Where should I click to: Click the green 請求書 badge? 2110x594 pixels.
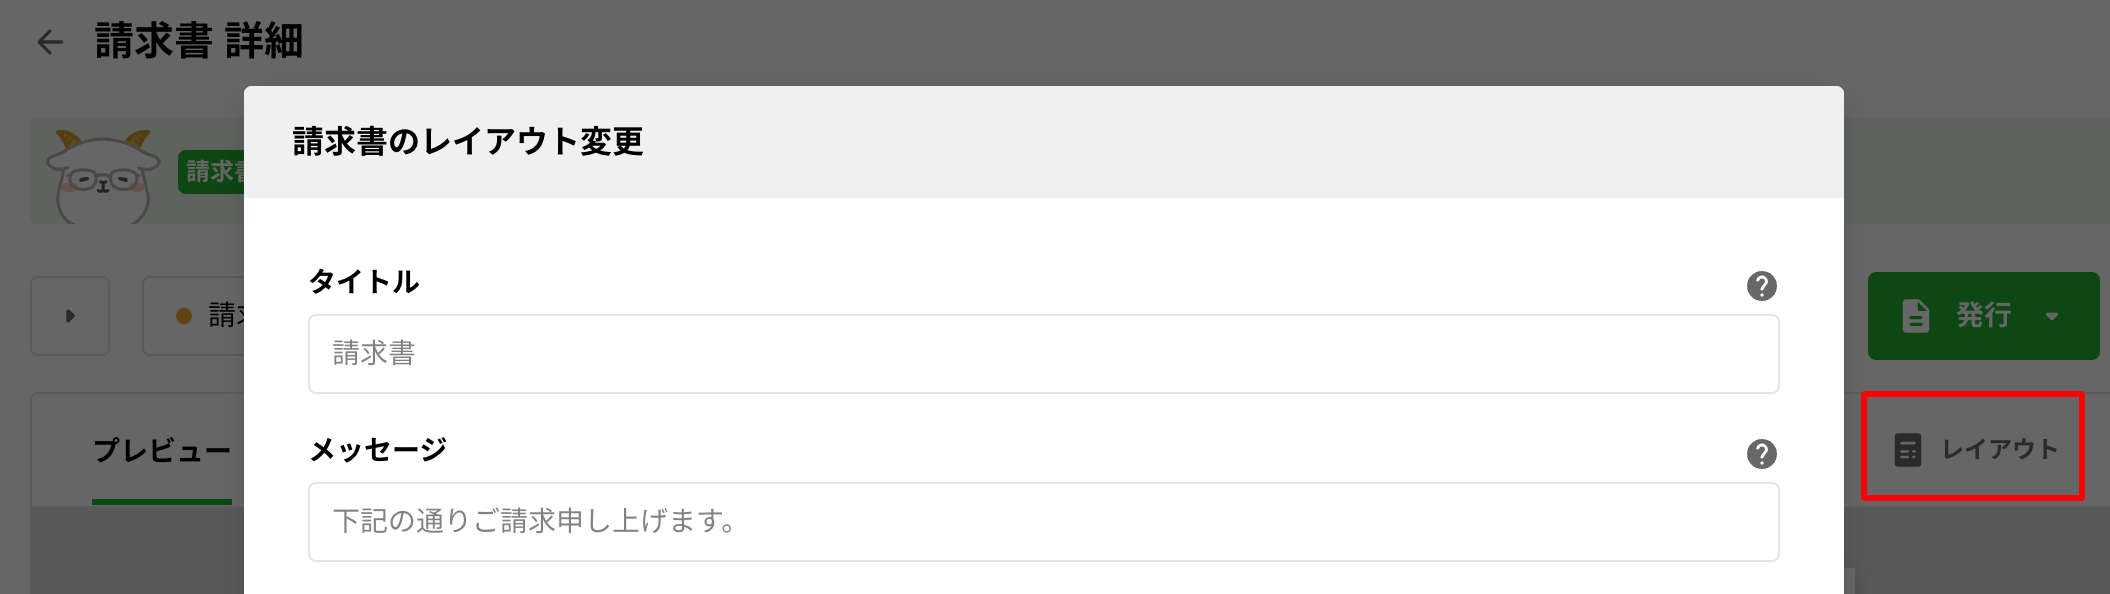coord(212,172)
